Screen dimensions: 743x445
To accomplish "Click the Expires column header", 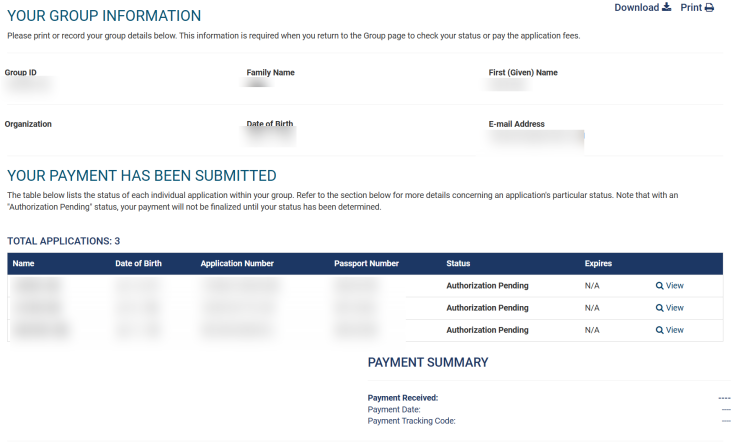I will click(598, 264).
